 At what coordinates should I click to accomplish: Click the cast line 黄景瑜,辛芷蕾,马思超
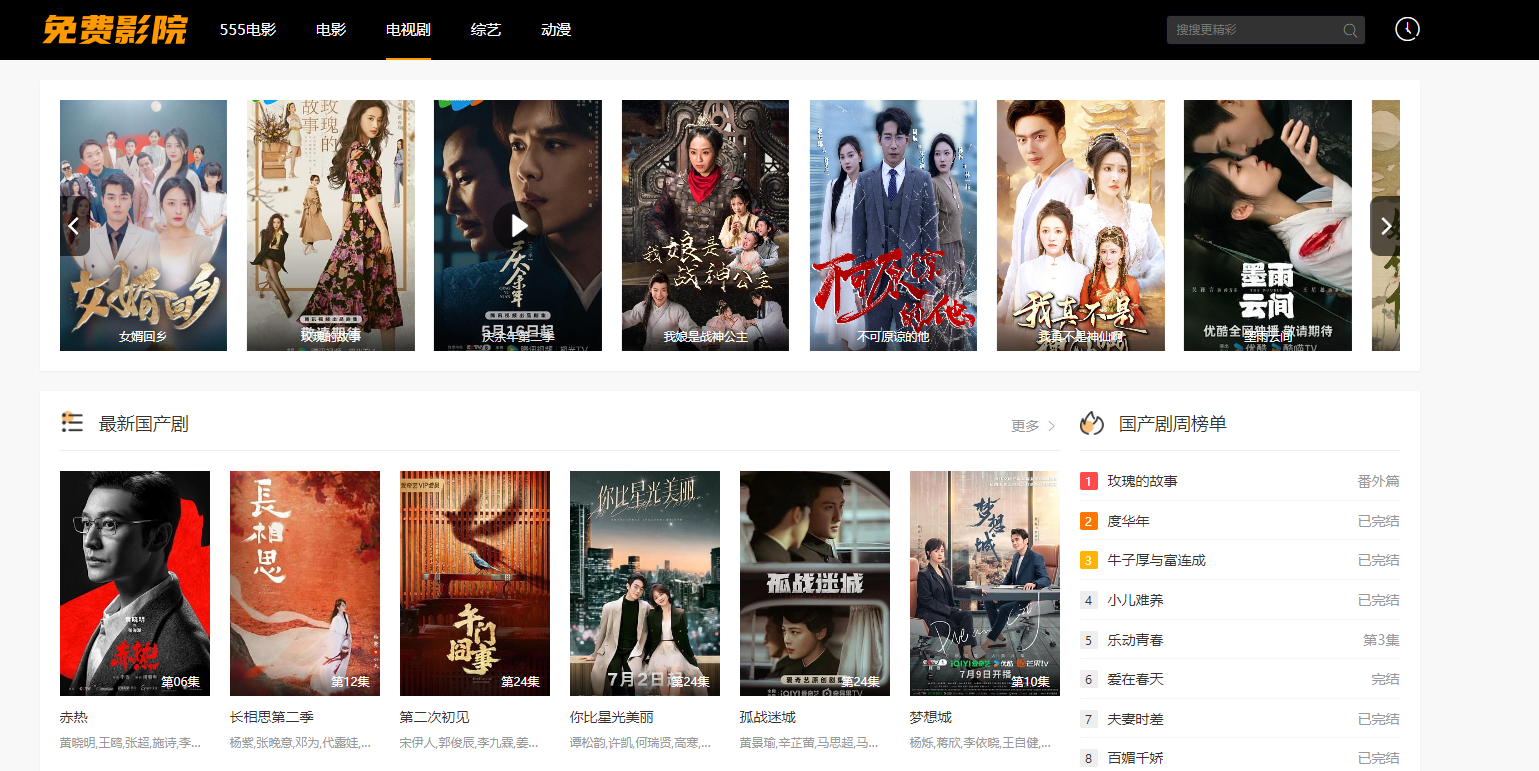pos(811,743)
